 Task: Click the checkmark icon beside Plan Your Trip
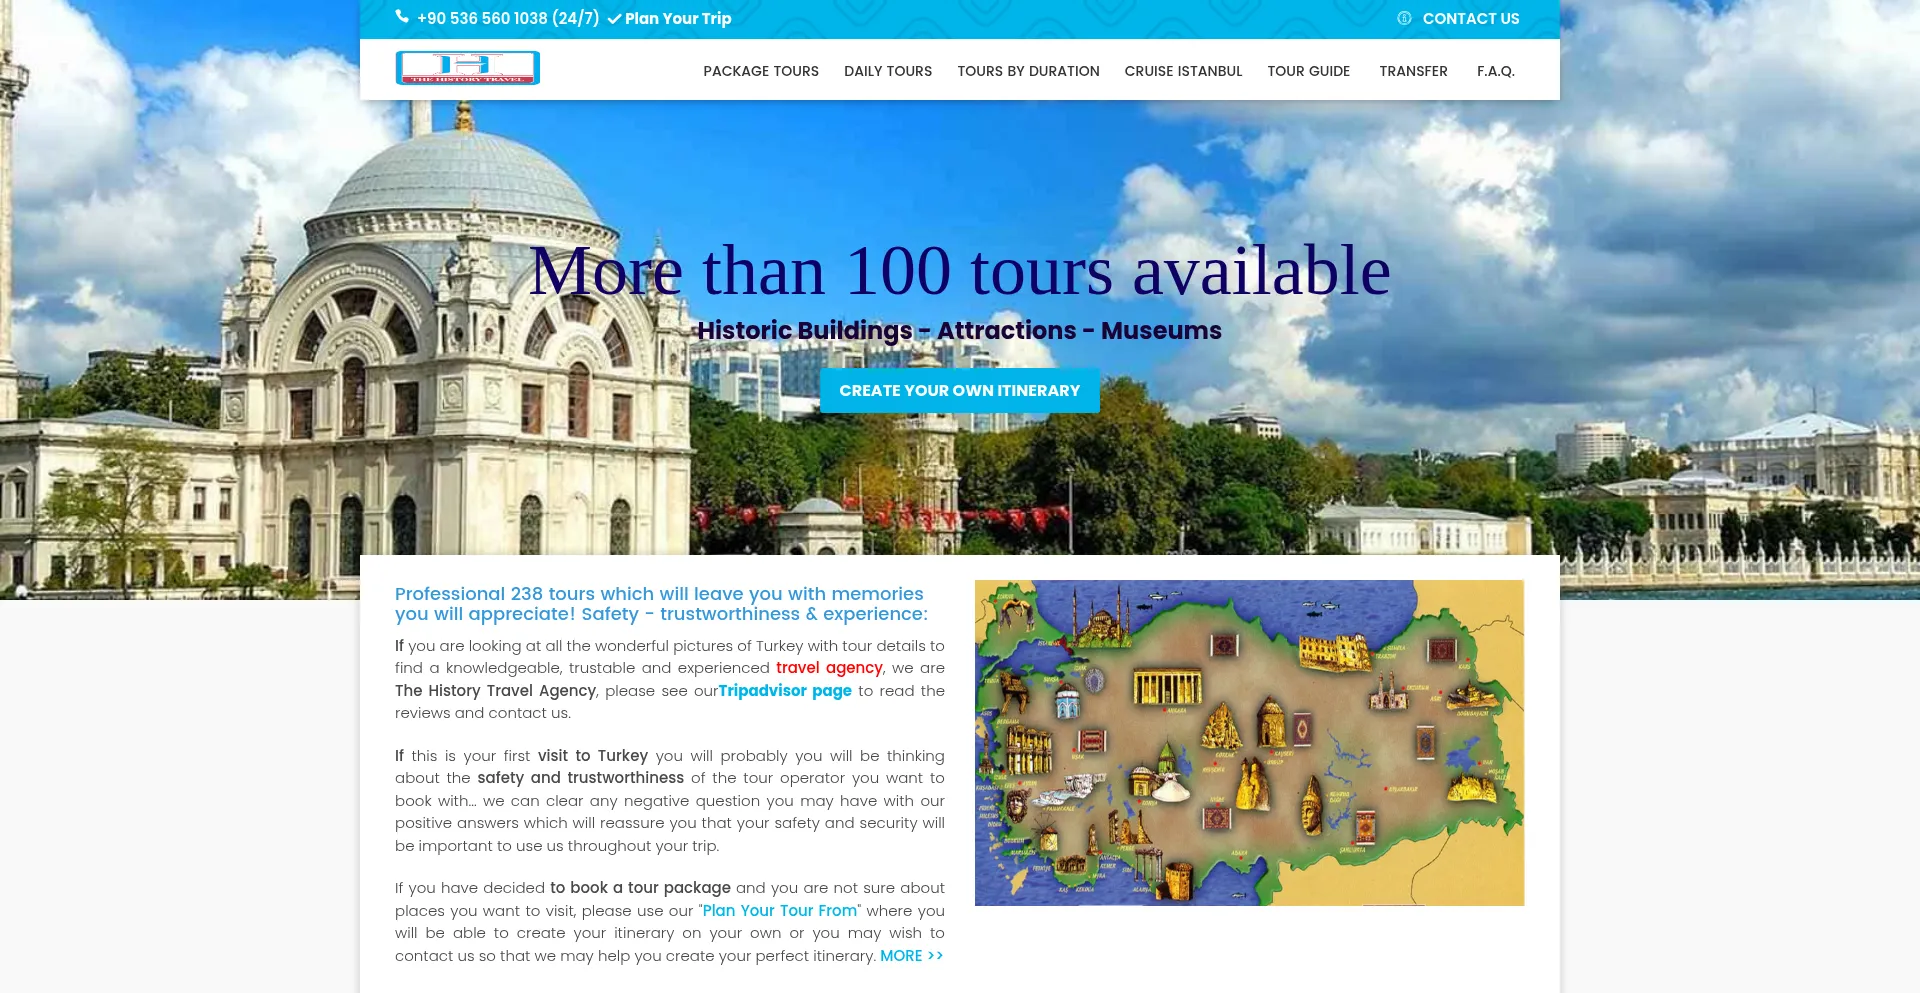[x=614, y=19]
